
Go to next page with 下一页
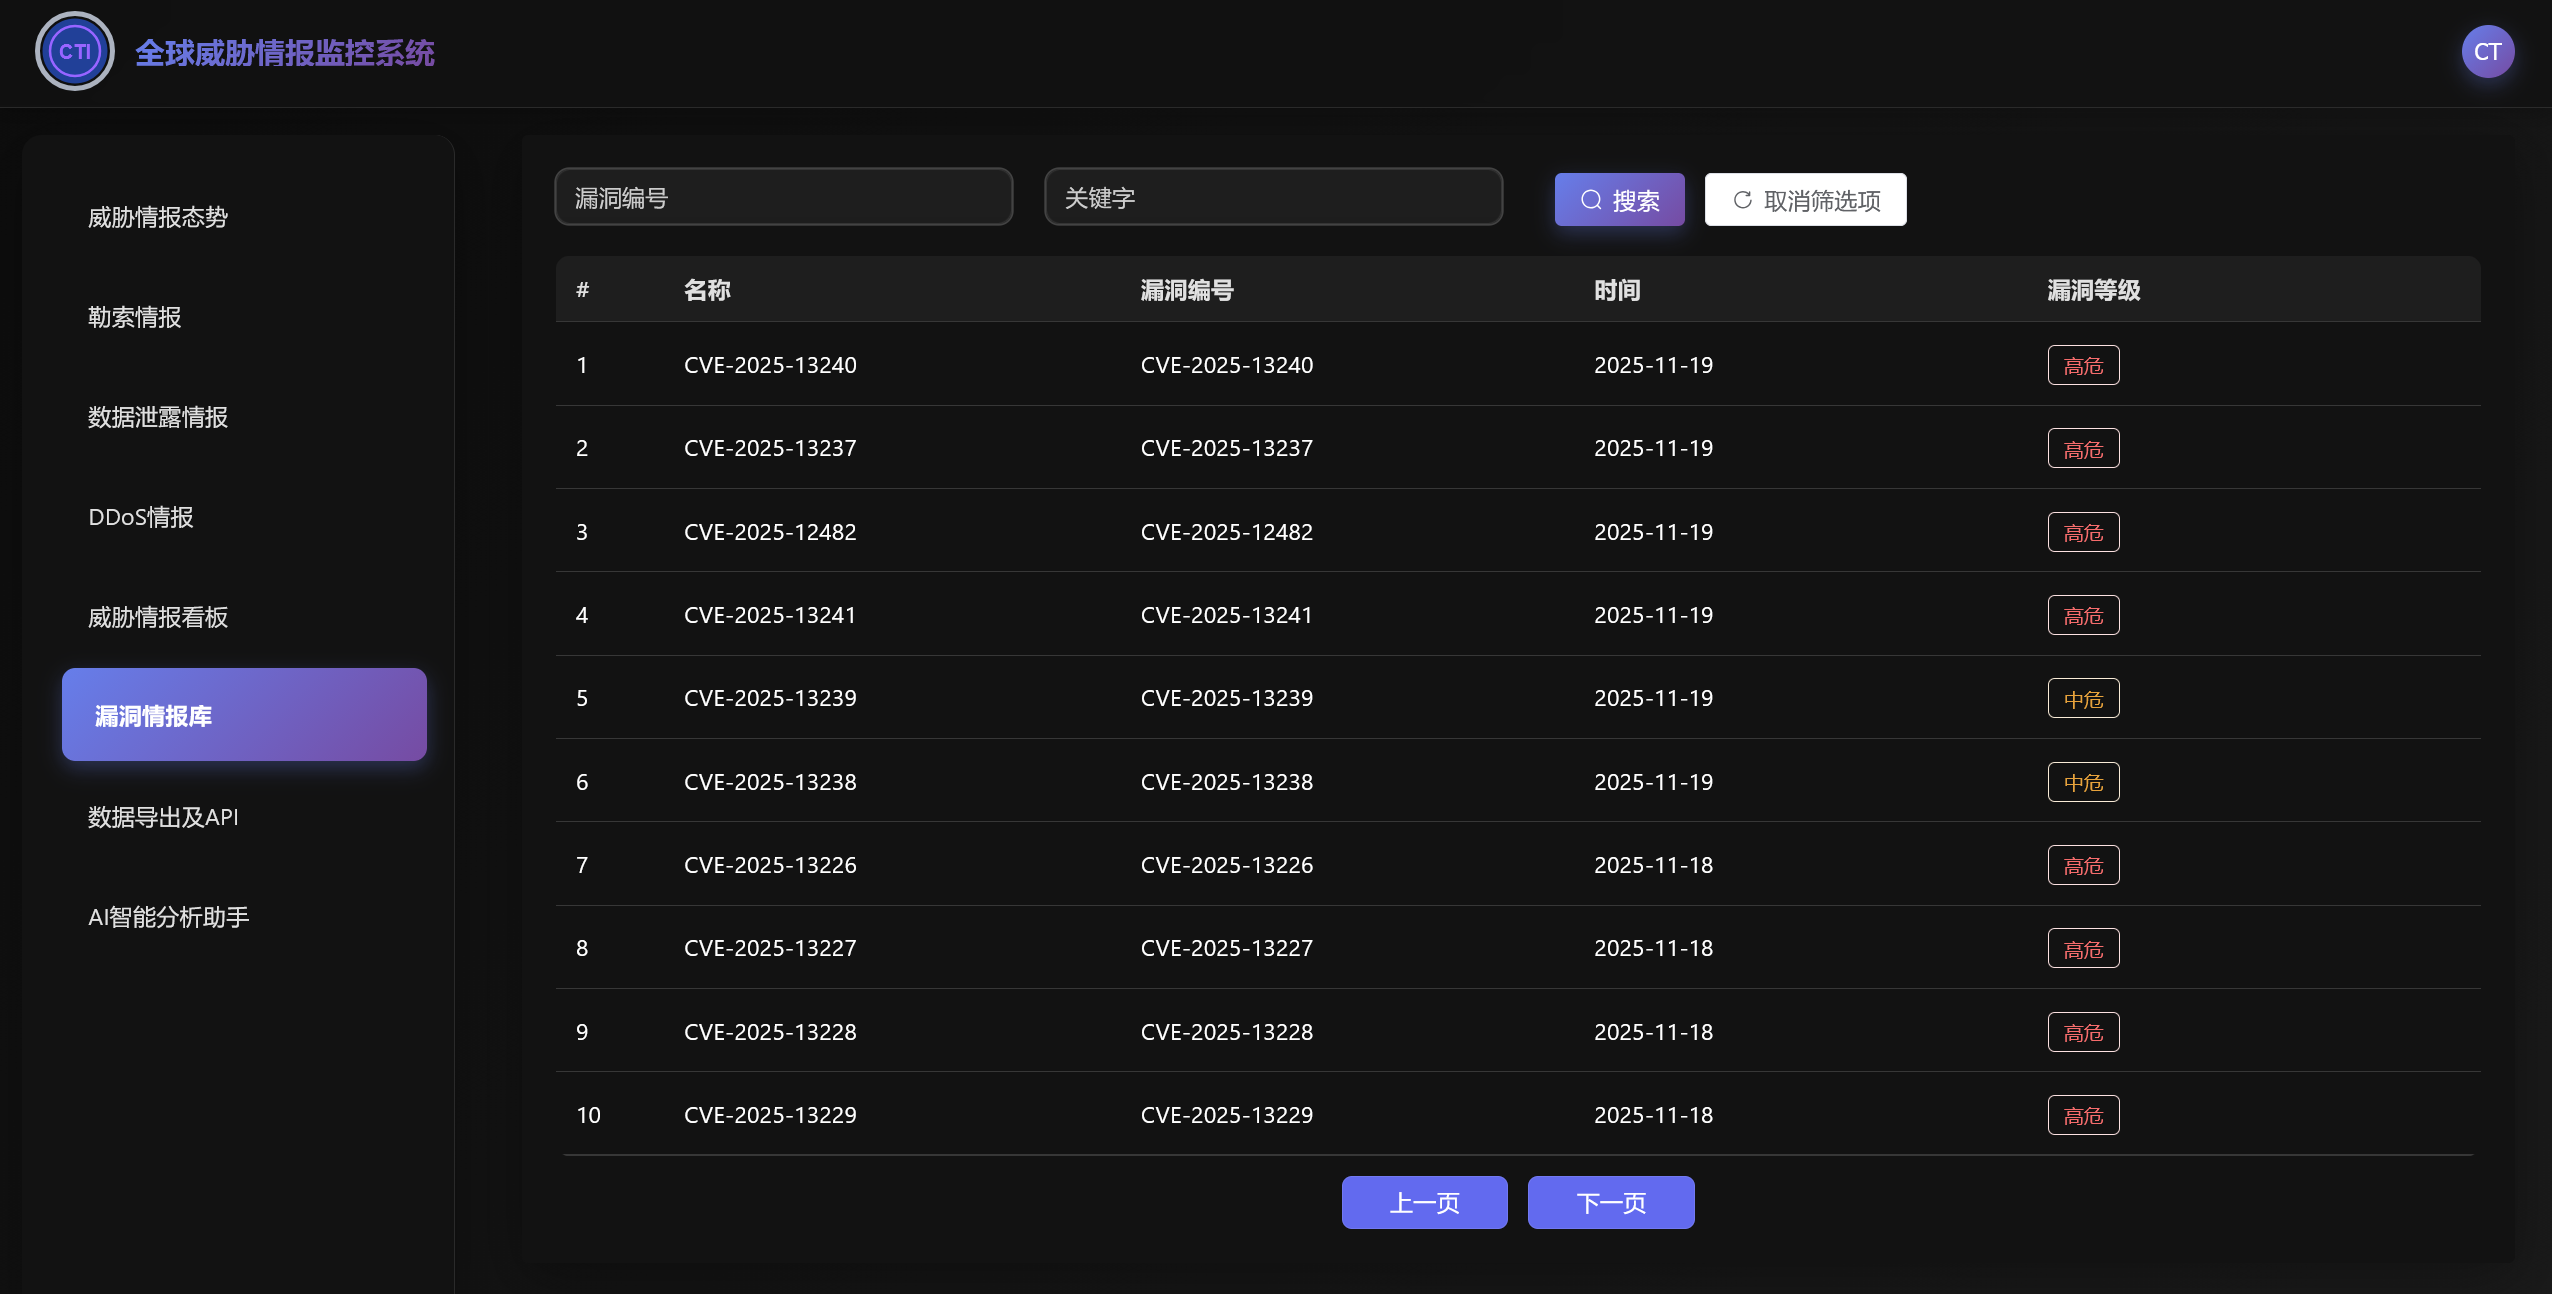[x=1610, y=1202]
